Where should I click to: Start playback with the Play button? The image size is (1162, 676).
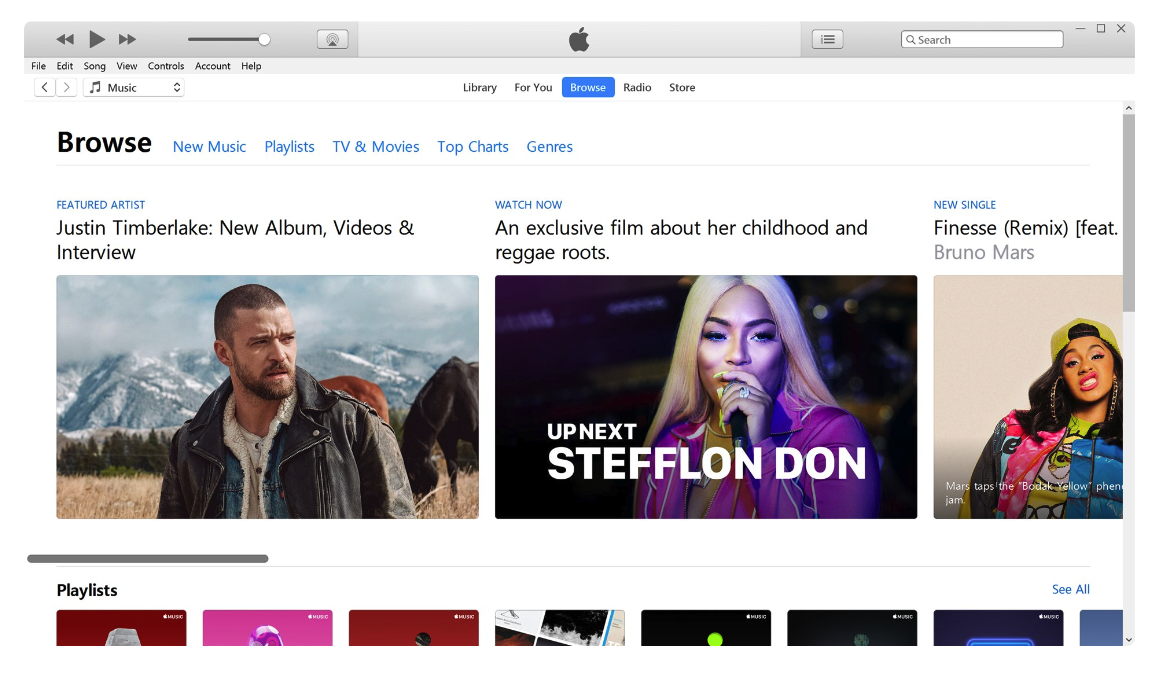96,39
